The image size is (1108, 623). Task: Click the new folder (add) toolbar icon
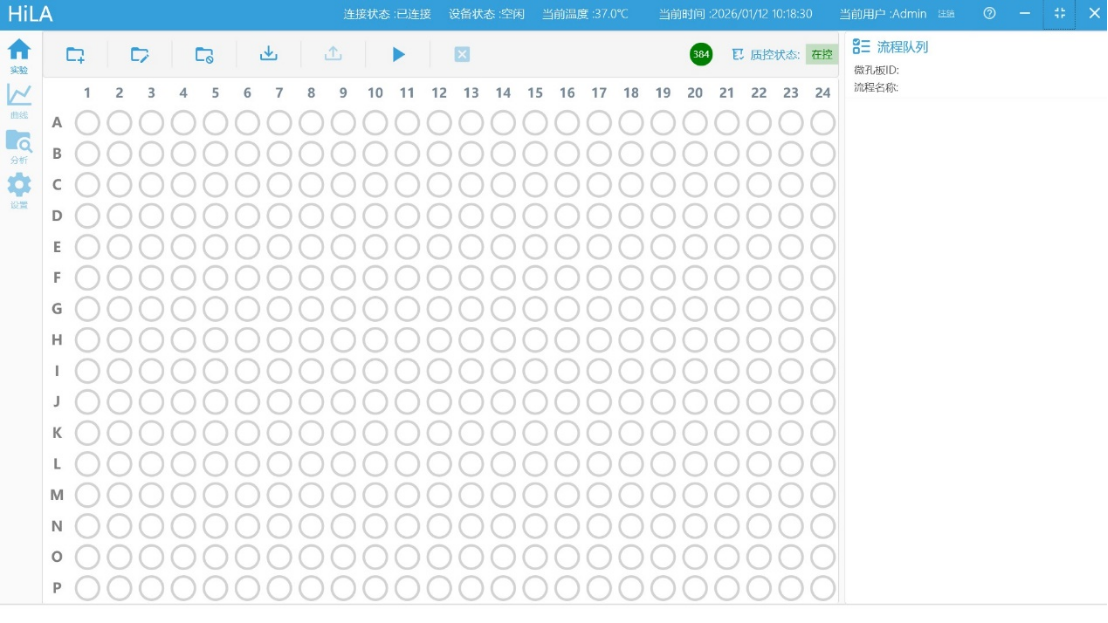coord(75,55)
